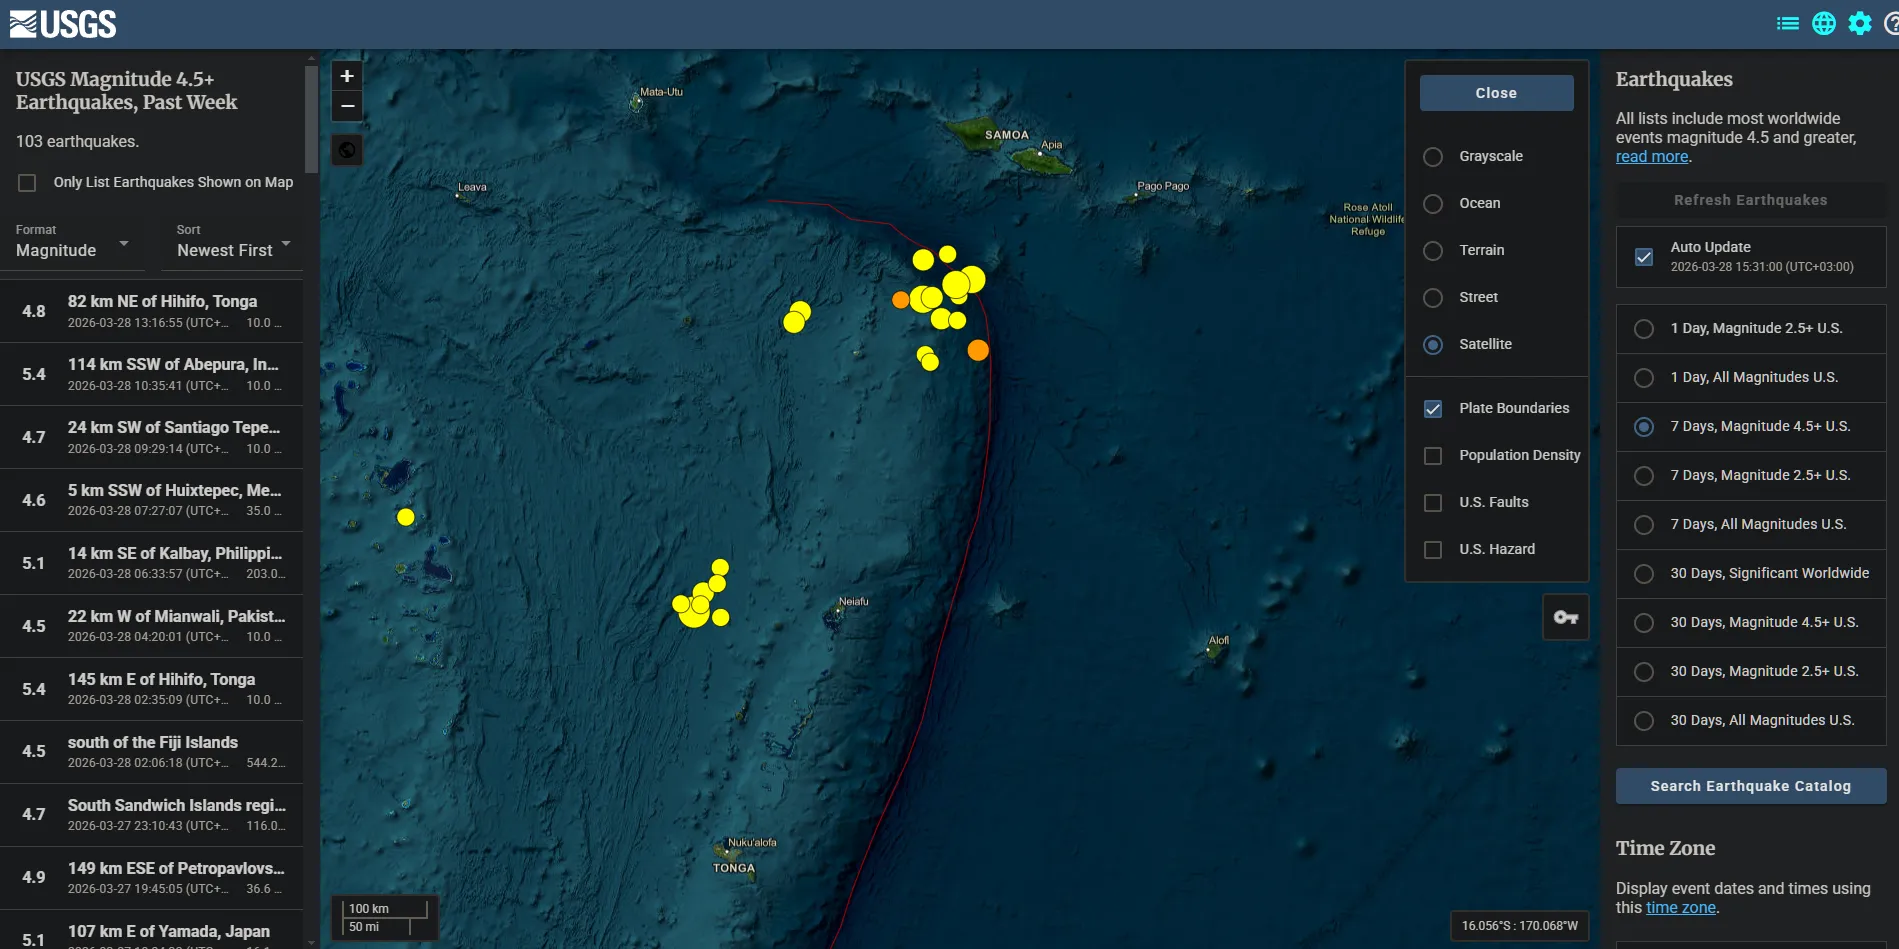Open the settings gear icon
This screenshot has width=1899, height=949.
pyautogui.click(x=1859, y=24)
